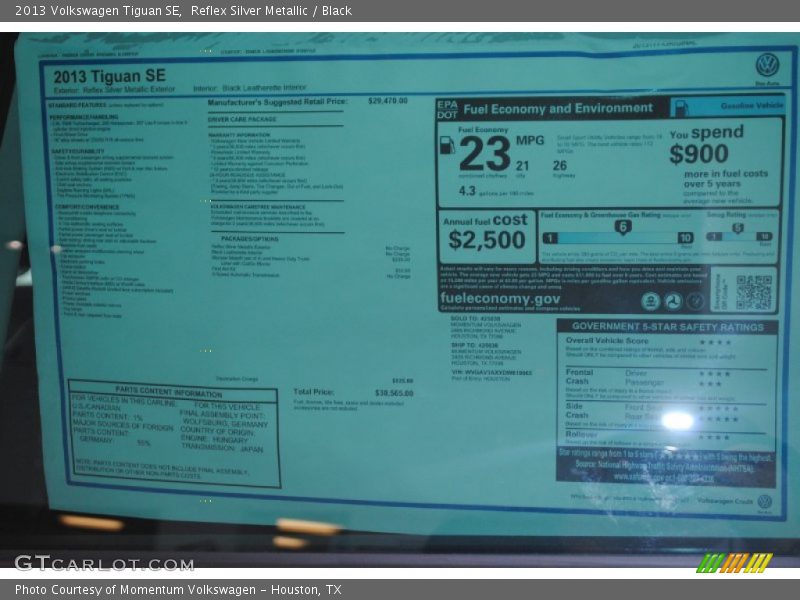
Task: Click the greenhouse gas rating marker 6
Action: [622, 227]
